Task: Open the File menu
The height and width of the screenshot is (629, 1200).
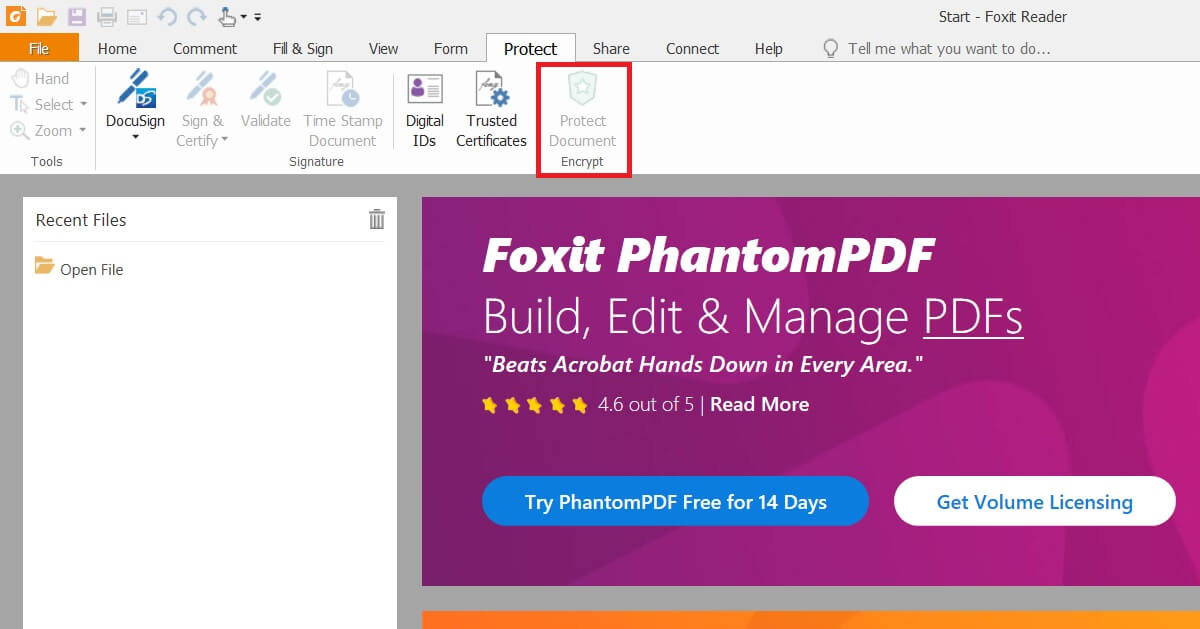Action: 39,47
